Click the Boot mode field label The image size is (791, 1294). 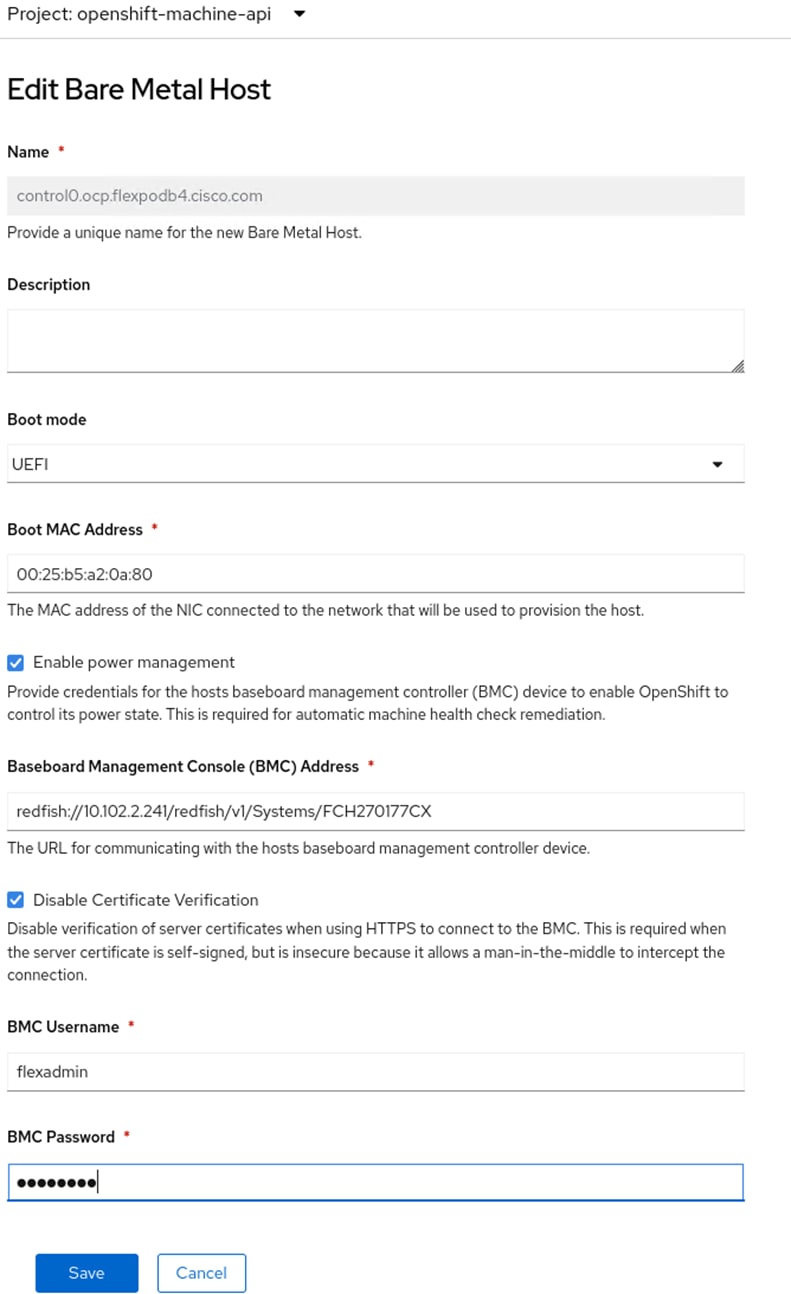tap(47, 420)
